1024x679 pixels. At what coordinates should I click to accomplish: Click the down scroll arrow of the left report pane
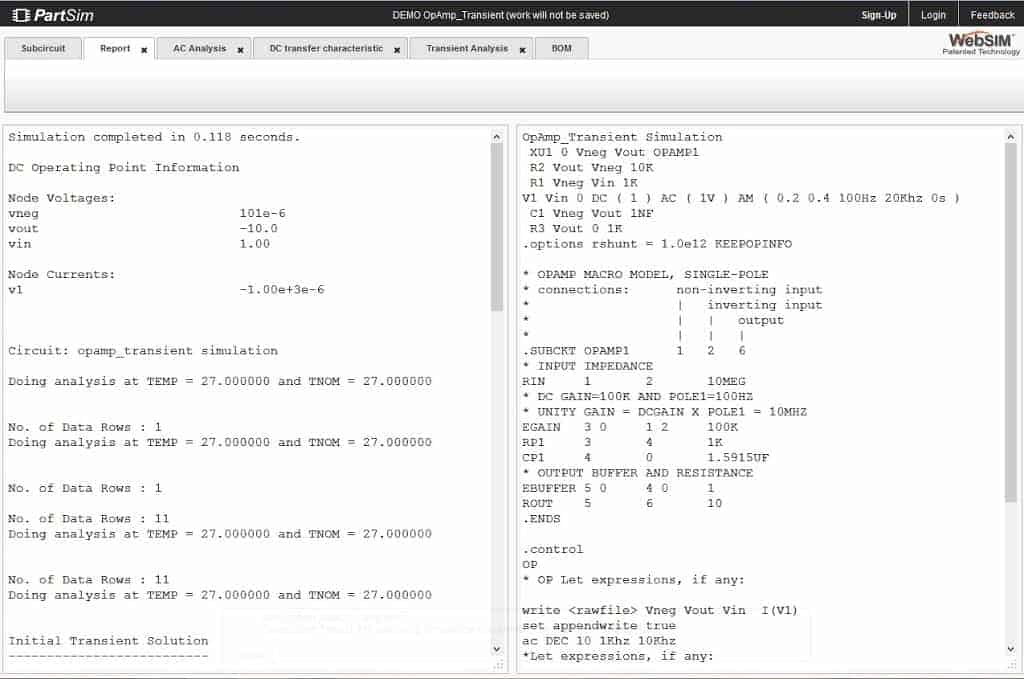pyautogui.click(x=497, y=648)
